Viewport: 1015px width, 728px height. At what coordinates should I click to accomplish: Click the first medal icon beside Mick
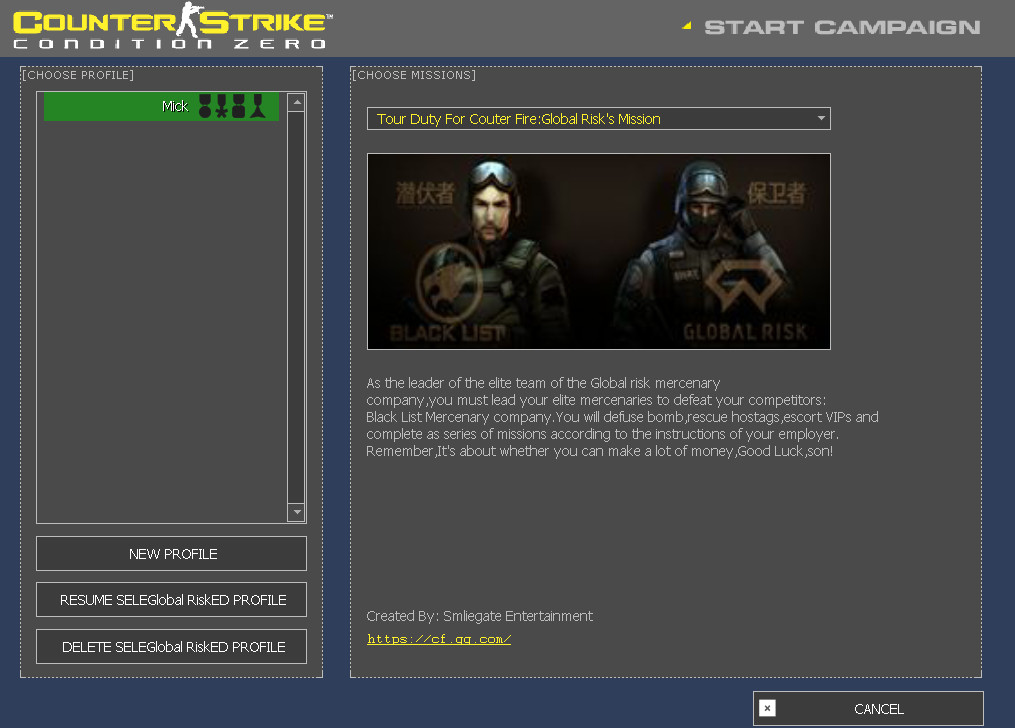click(205, 106)
